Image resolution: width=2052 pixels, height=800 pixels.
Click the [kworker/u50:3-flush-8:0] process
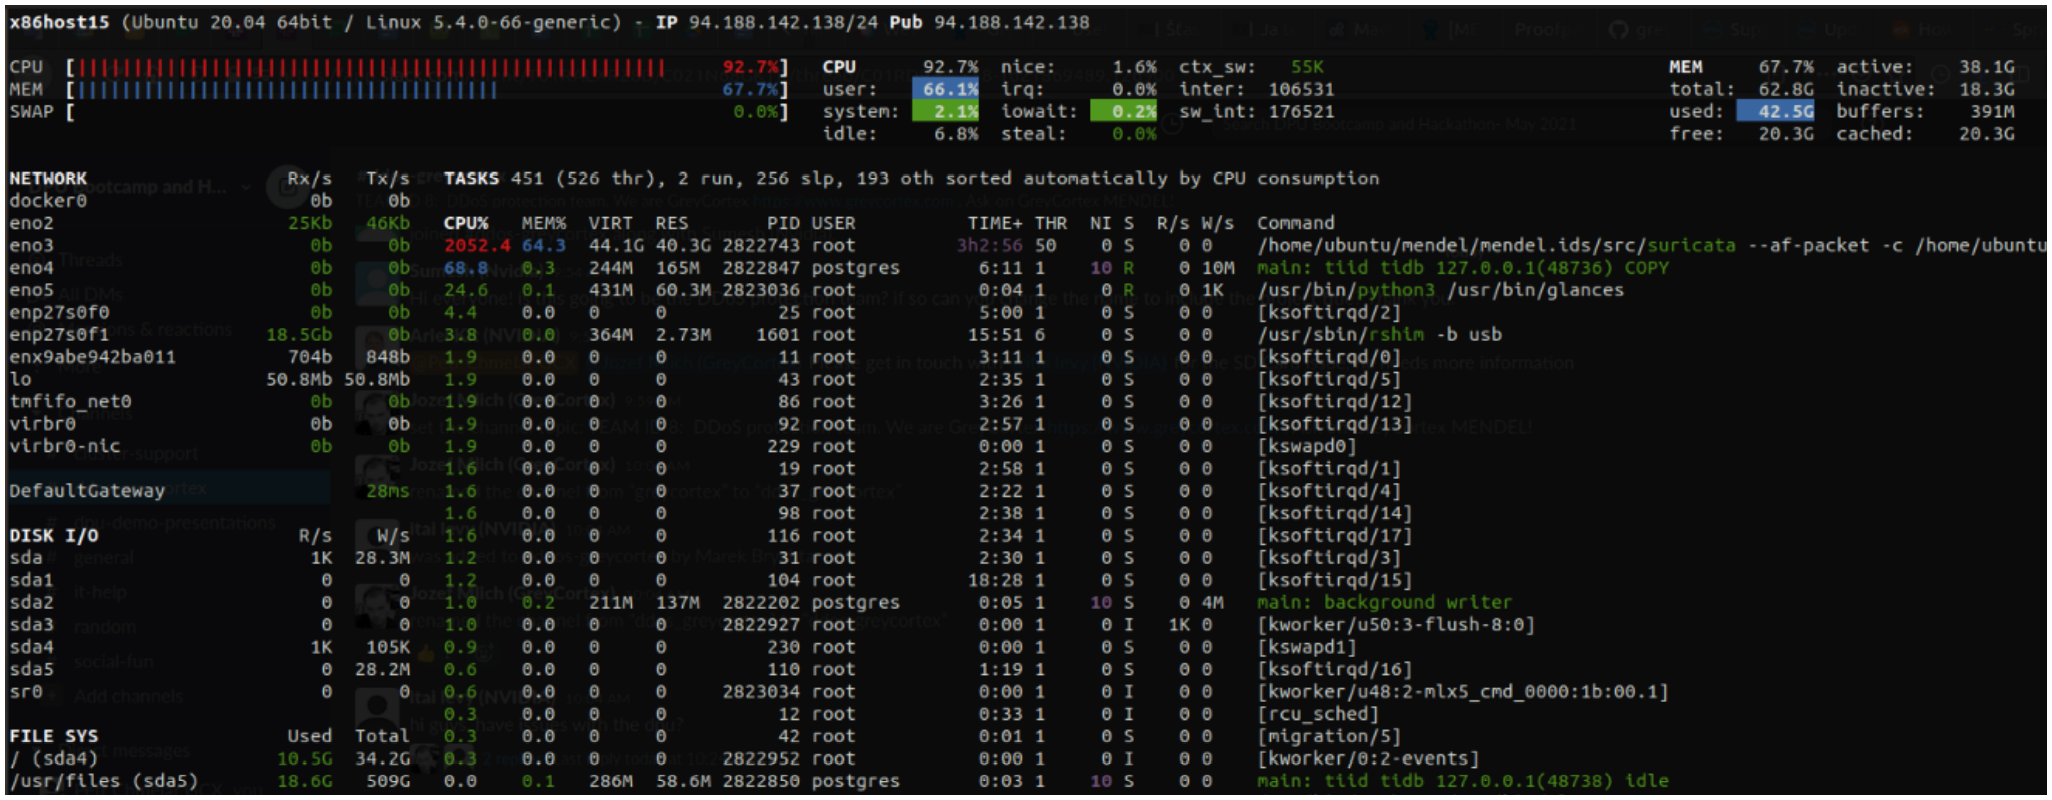point(1396,624)
